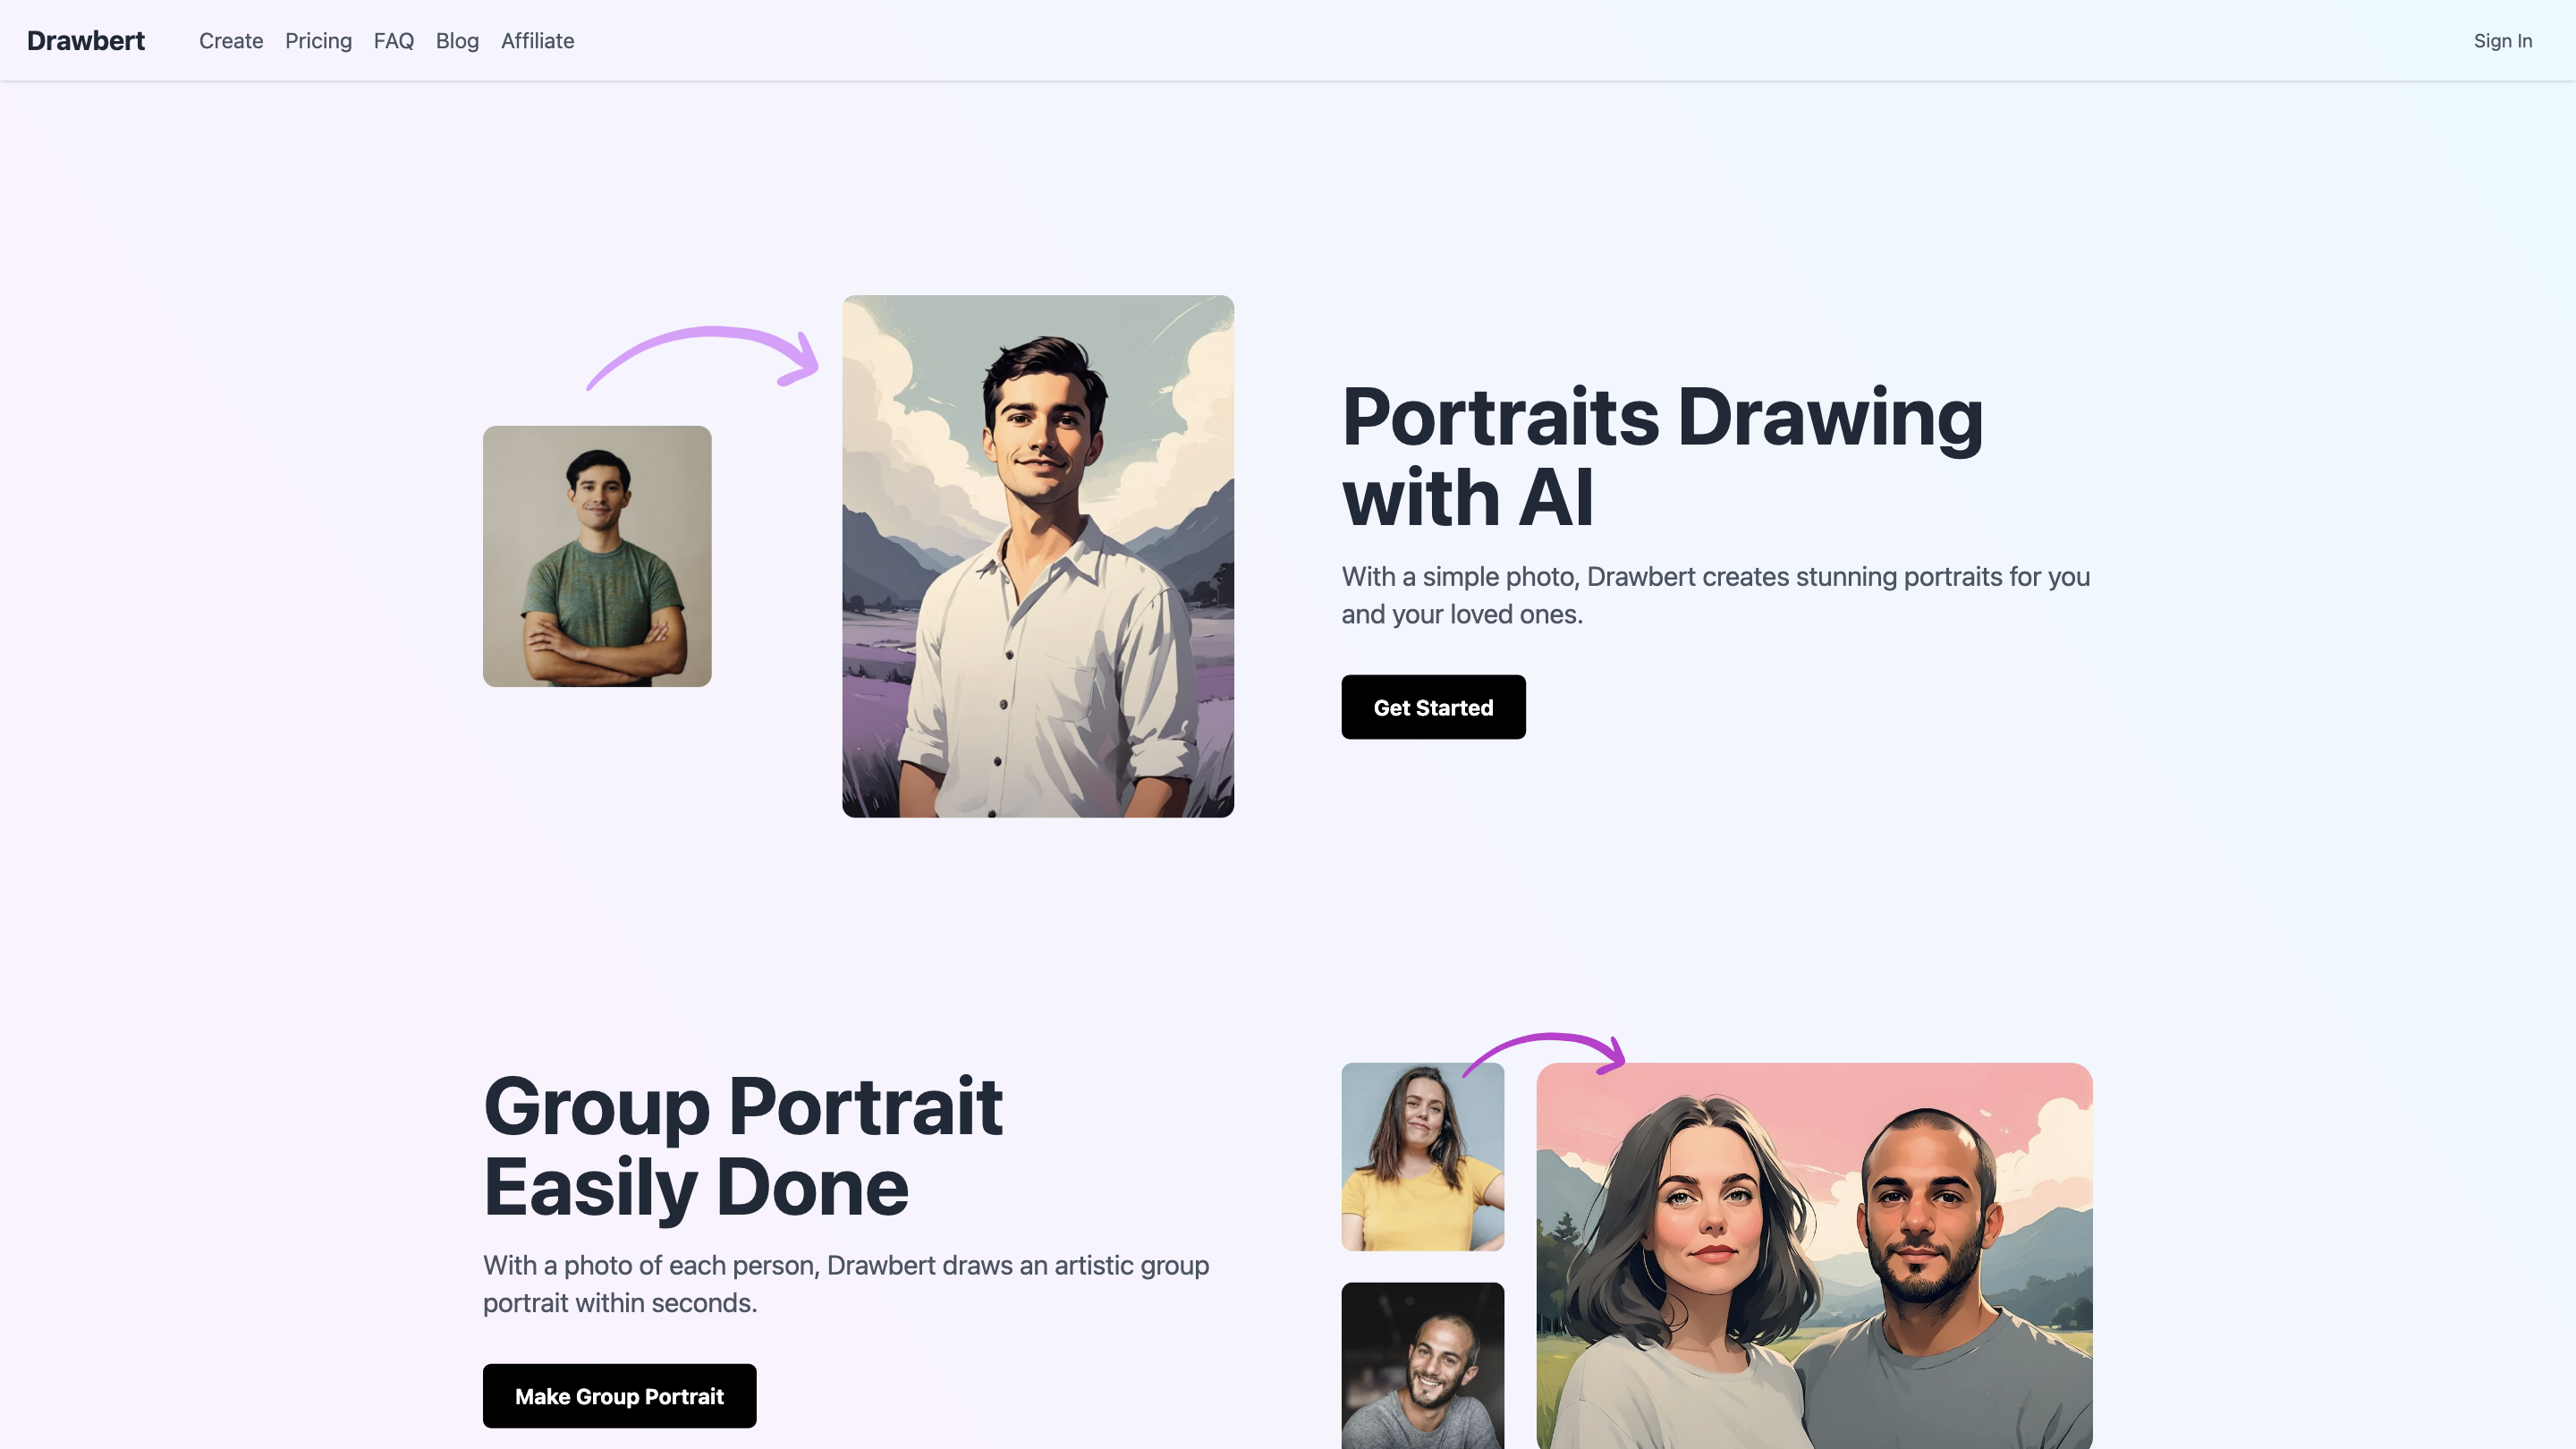
Task: Open the original photo of man in green shirt
Action: point(597,556)
